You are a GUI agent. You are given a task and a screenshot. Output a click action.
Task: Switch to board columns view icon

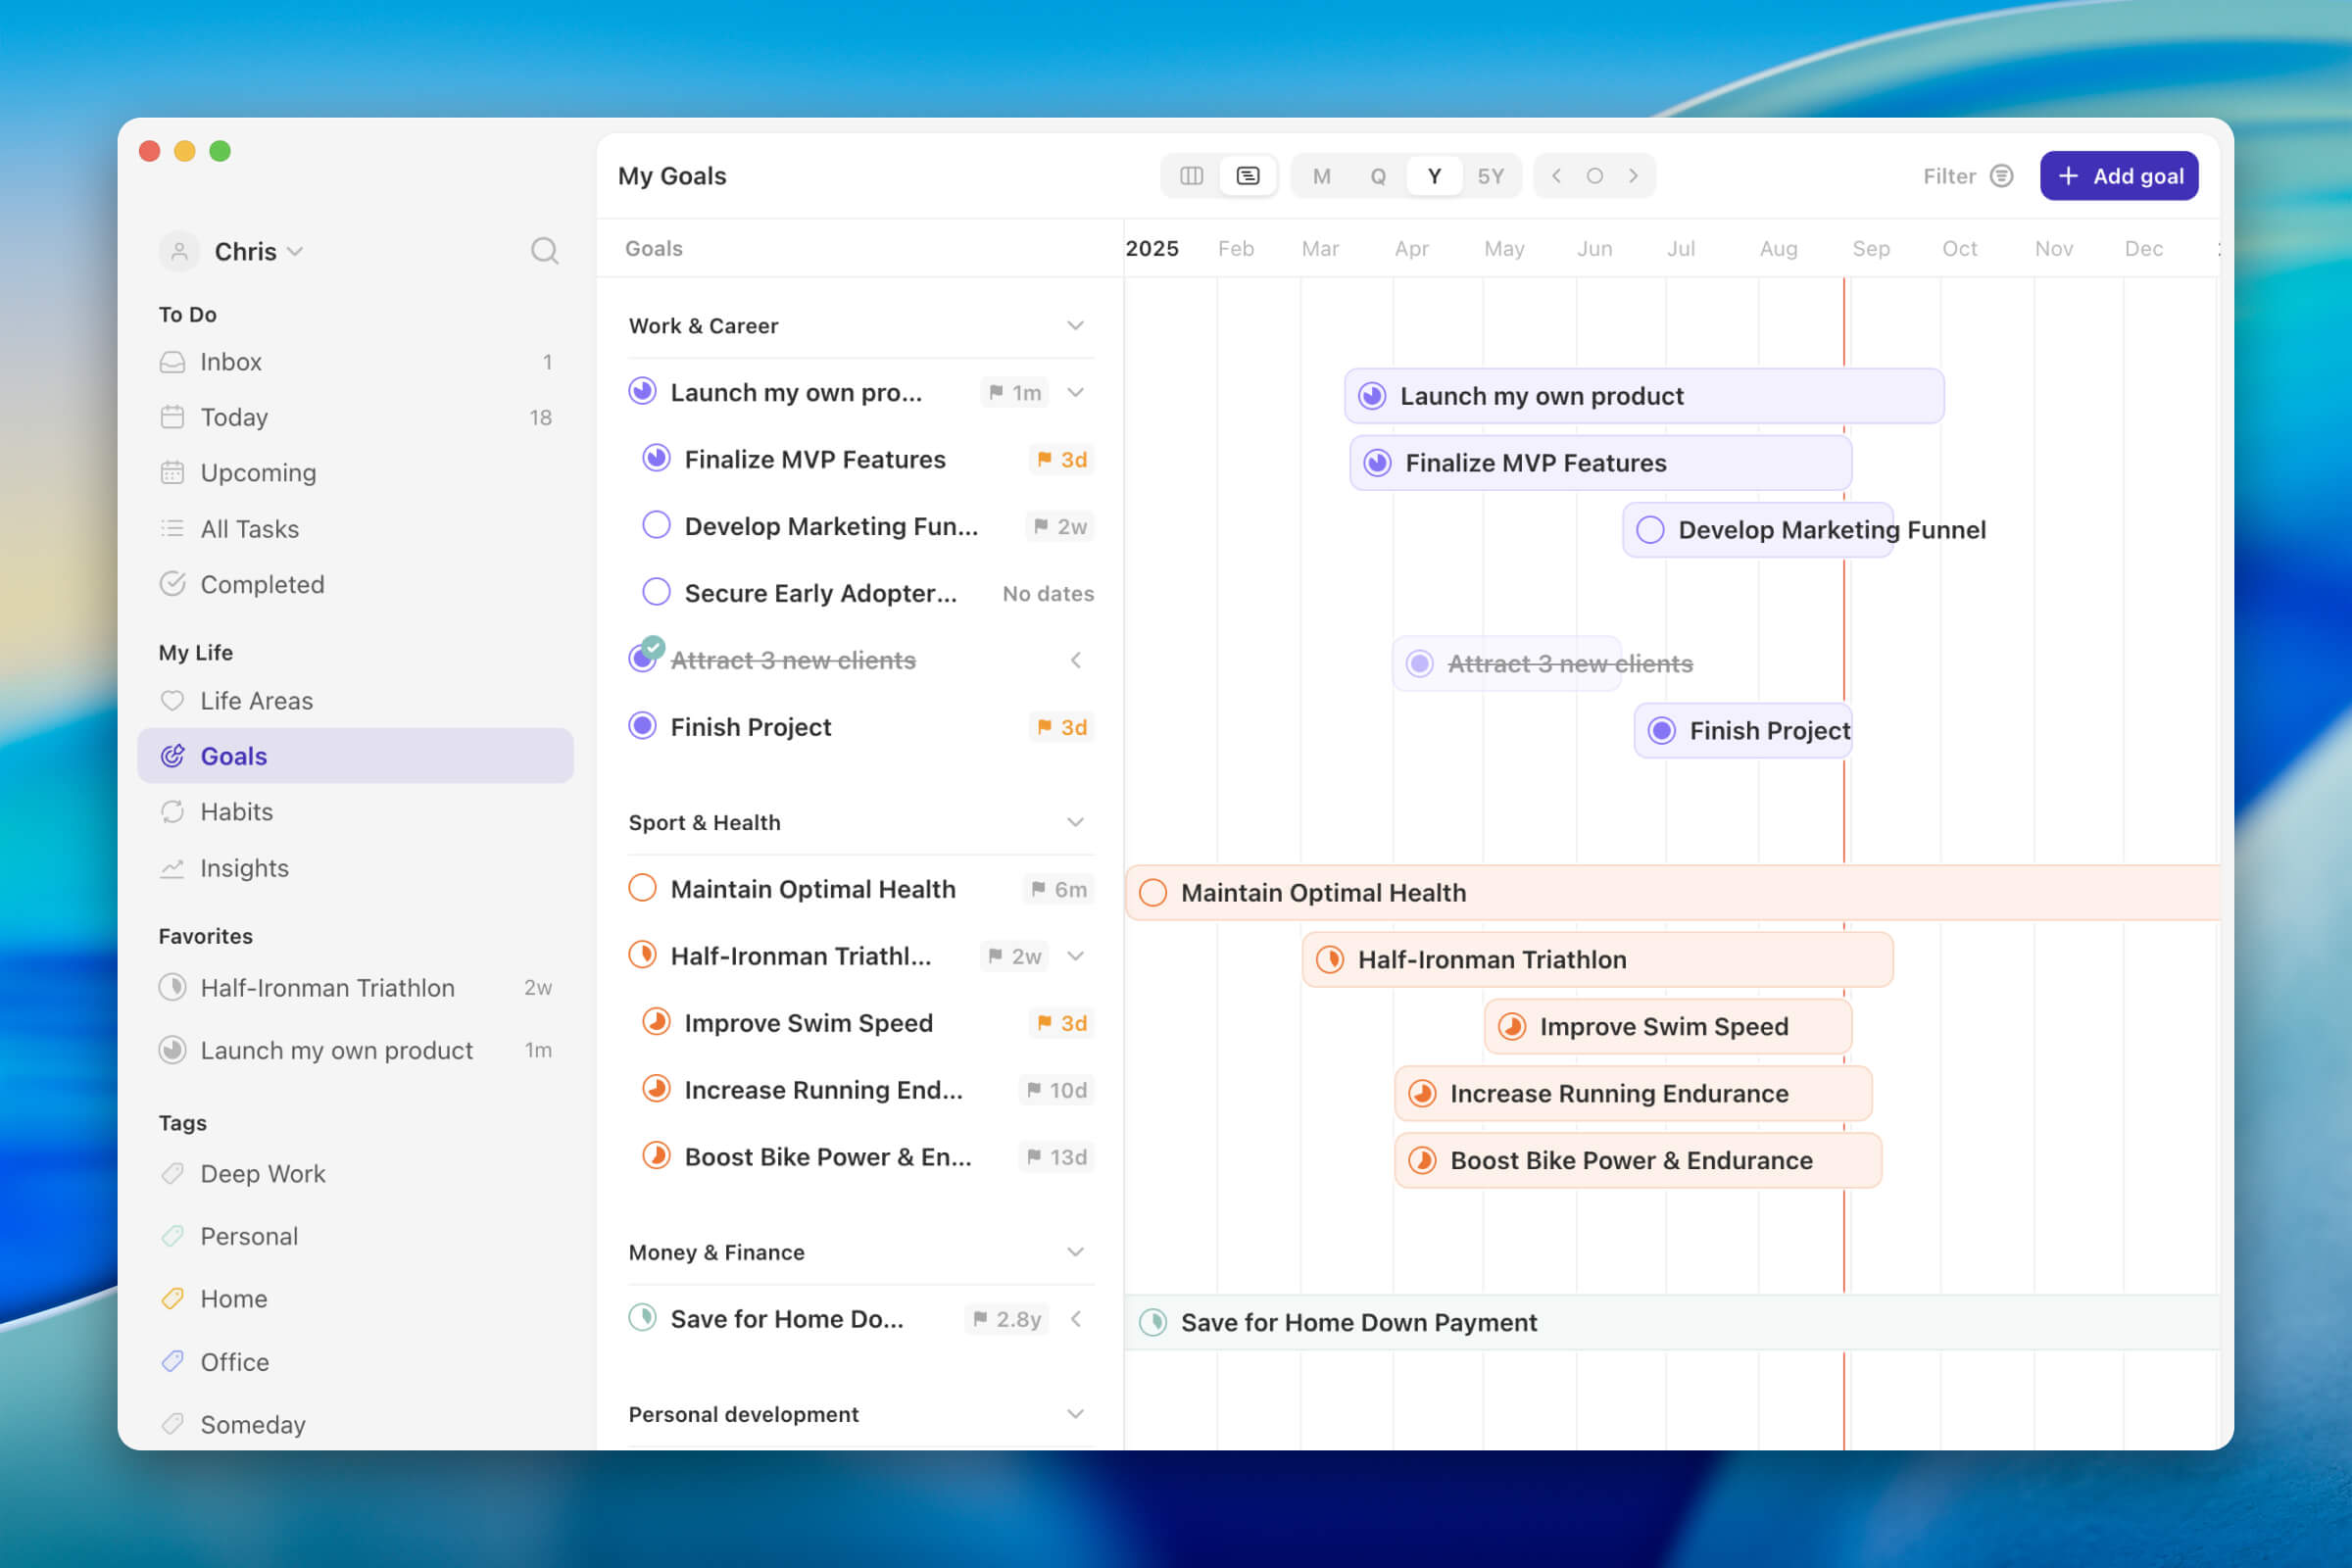pyautogui.click(x=1191, y=176)
